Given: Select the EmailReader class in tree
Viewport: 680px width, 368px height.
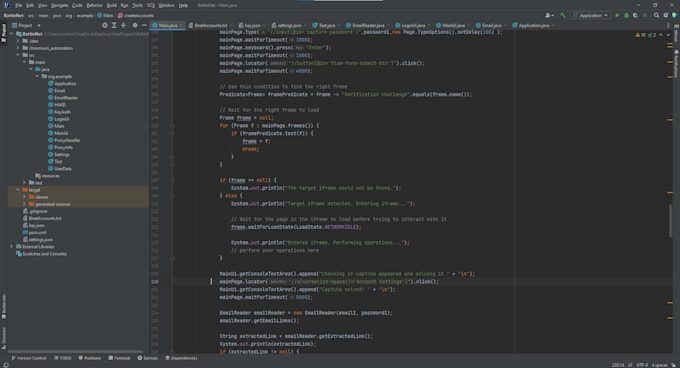Looking at the screenshot, I should click(x=66, y=98).
